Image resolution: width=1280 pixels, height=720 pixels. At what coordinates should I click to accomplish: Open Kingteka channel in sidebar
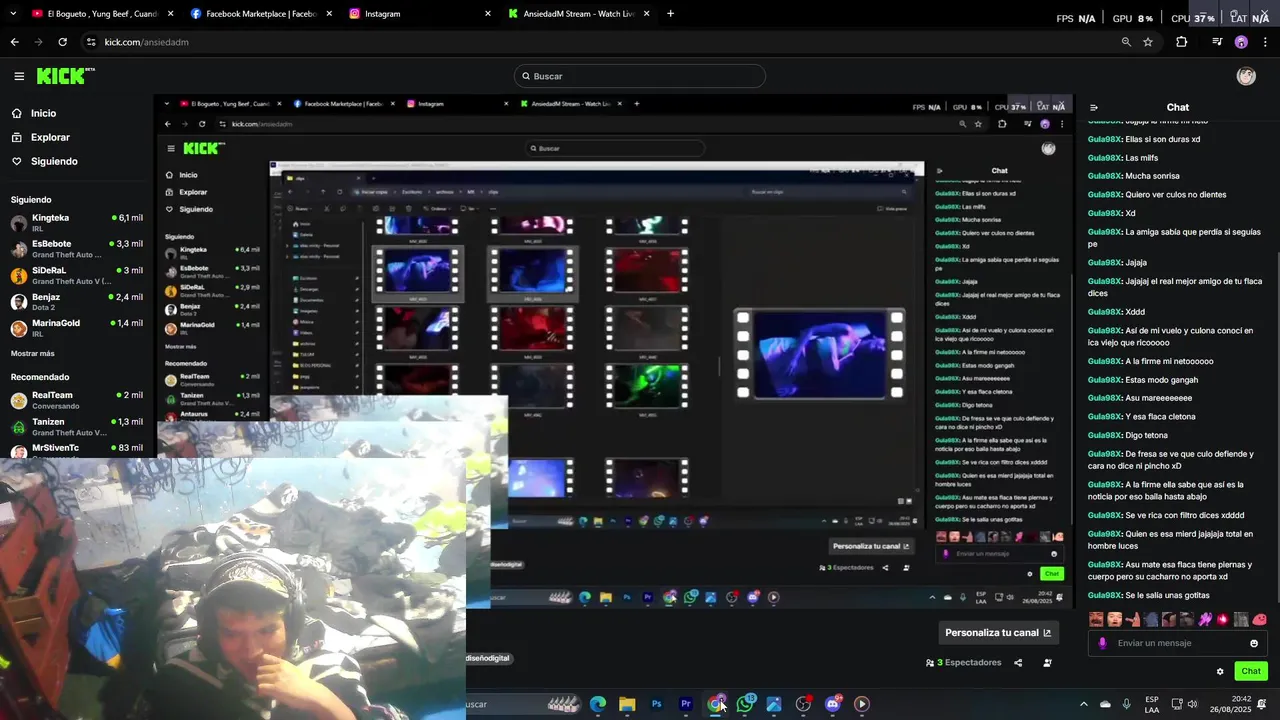click(x=77, y=222)
